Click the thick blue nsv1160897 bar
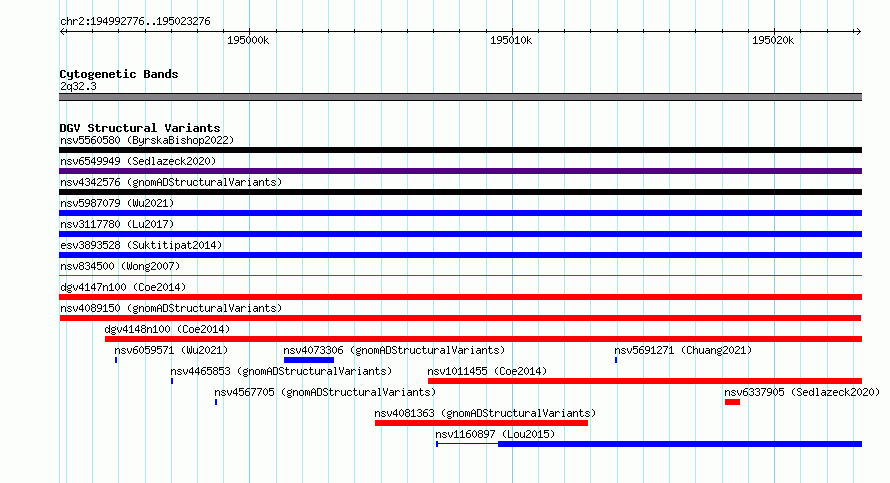This screenshot has width=890, height=483. click(x=680, y=444)
